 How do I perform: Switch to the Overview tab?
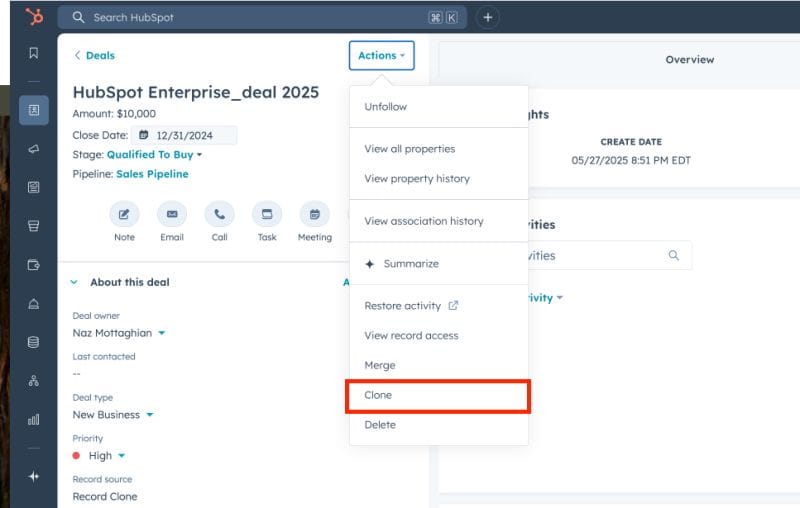(x=689, y=60)
